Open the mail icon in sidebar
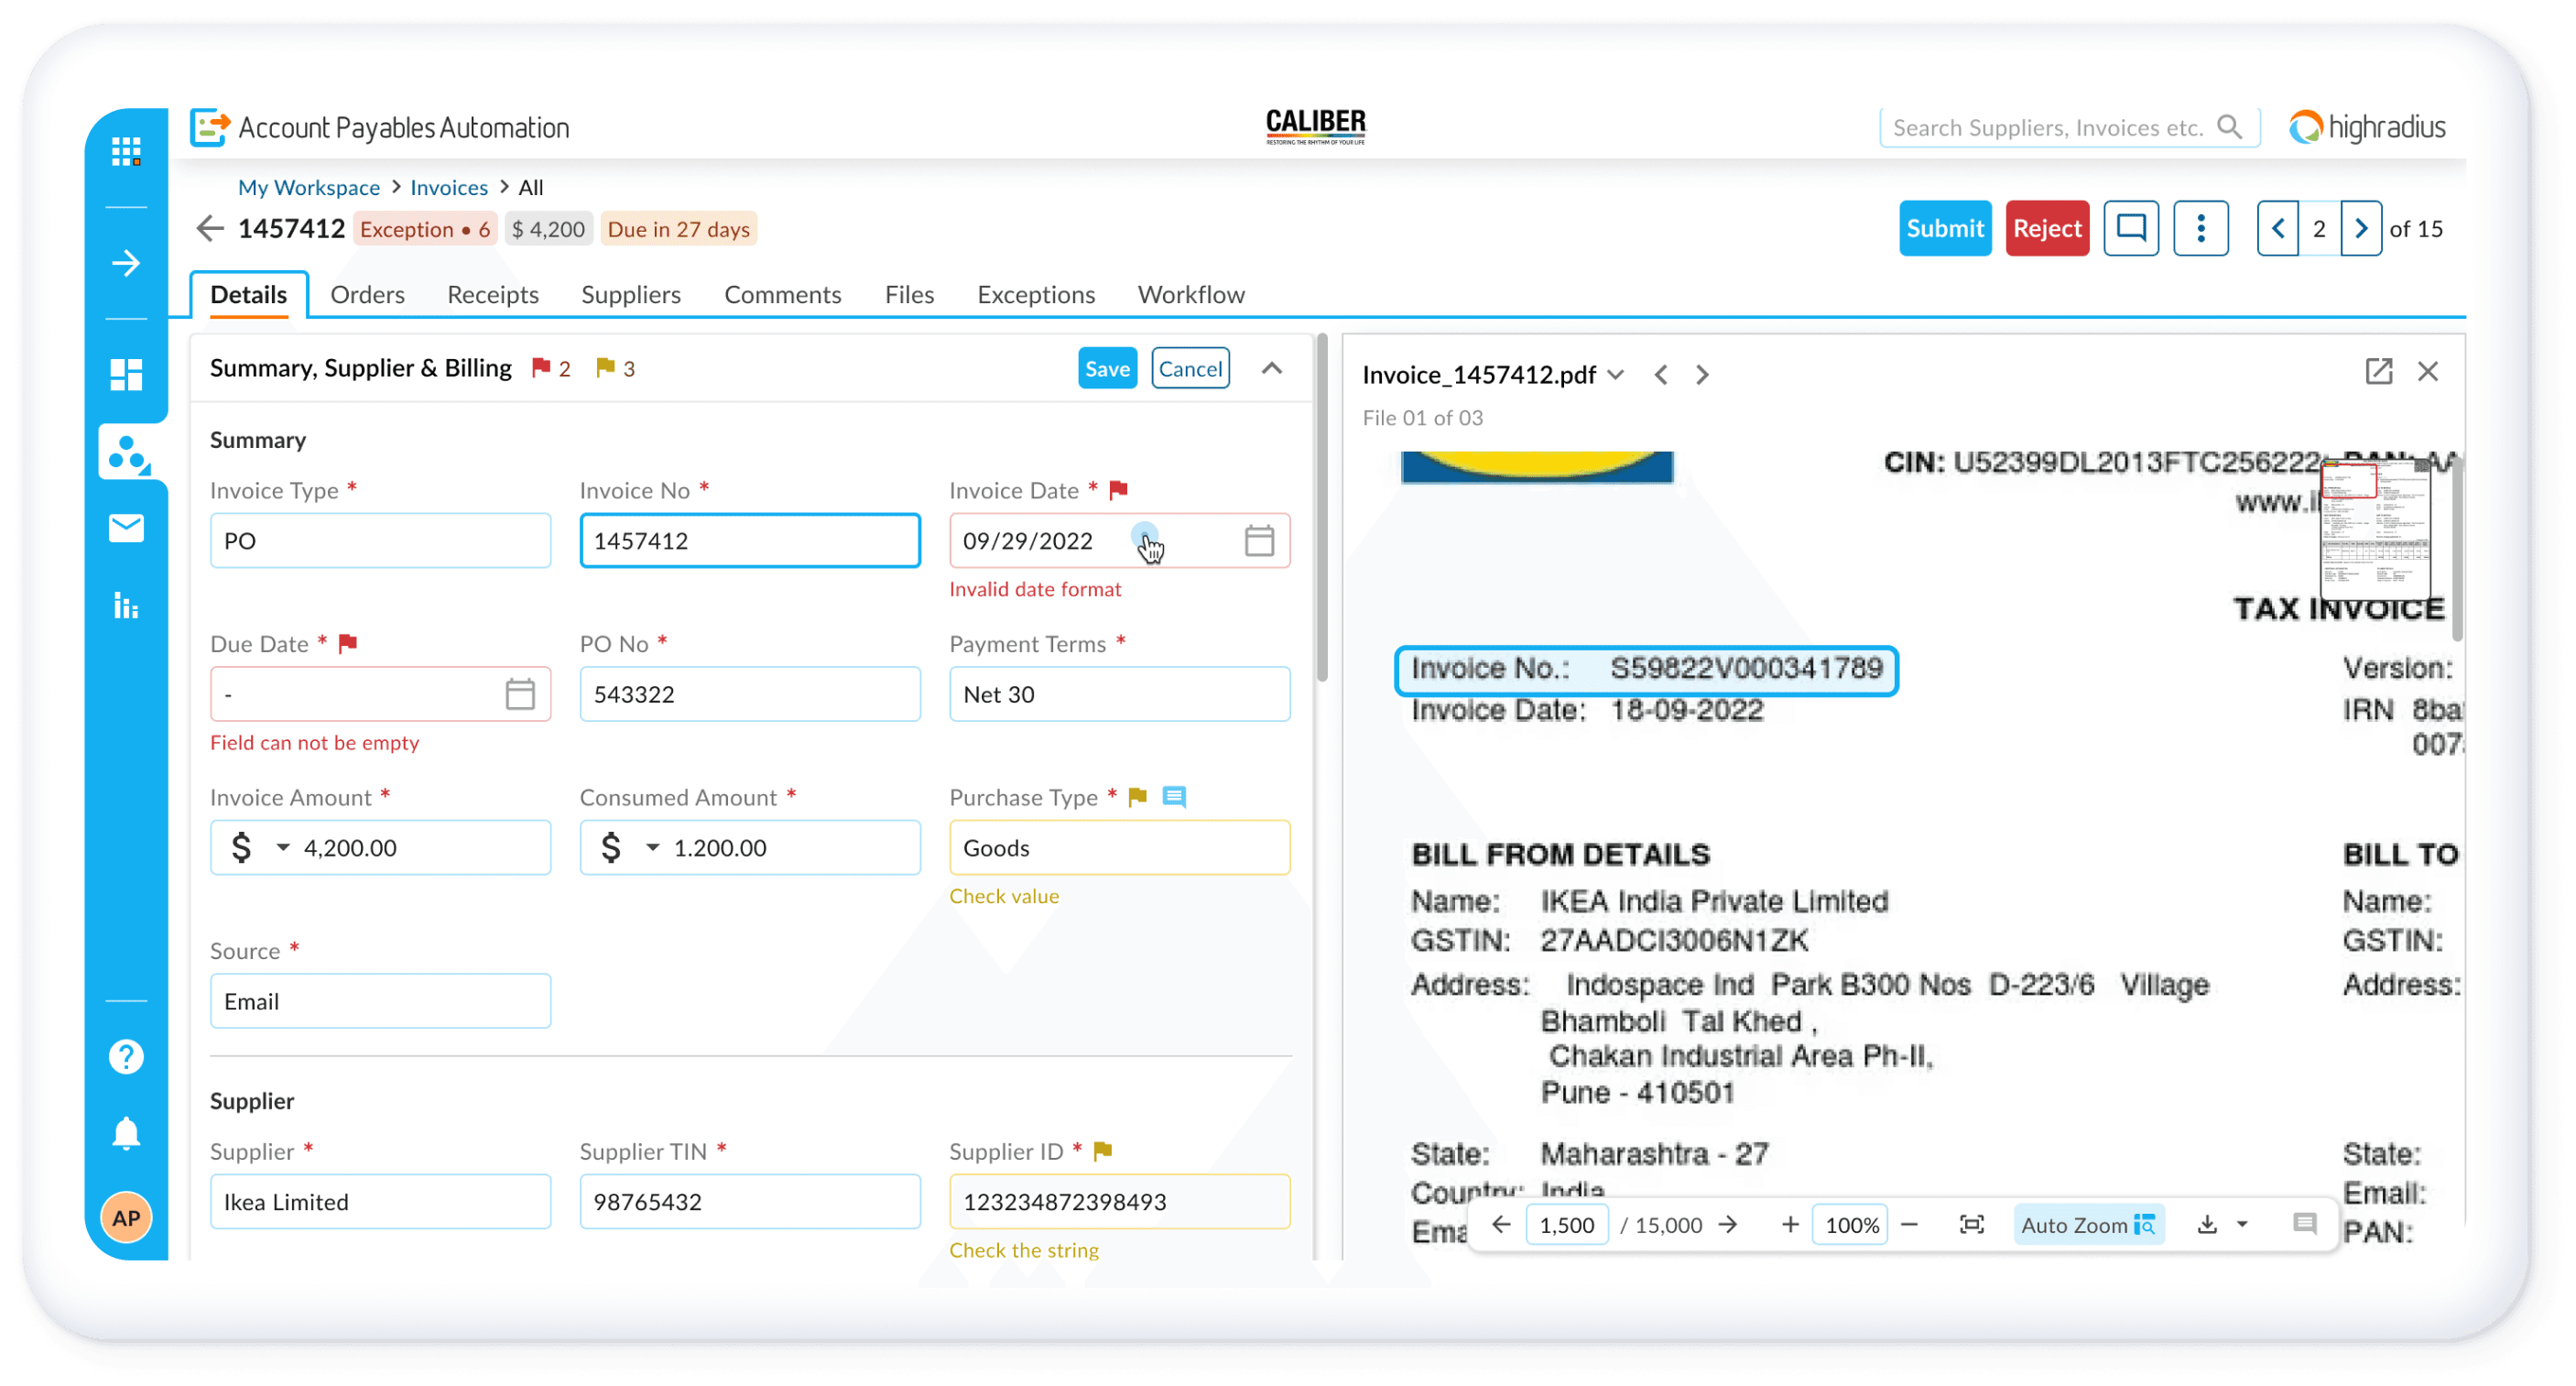The height and width of the screenshot is (1386, 2576). click(x=126, y=528)
